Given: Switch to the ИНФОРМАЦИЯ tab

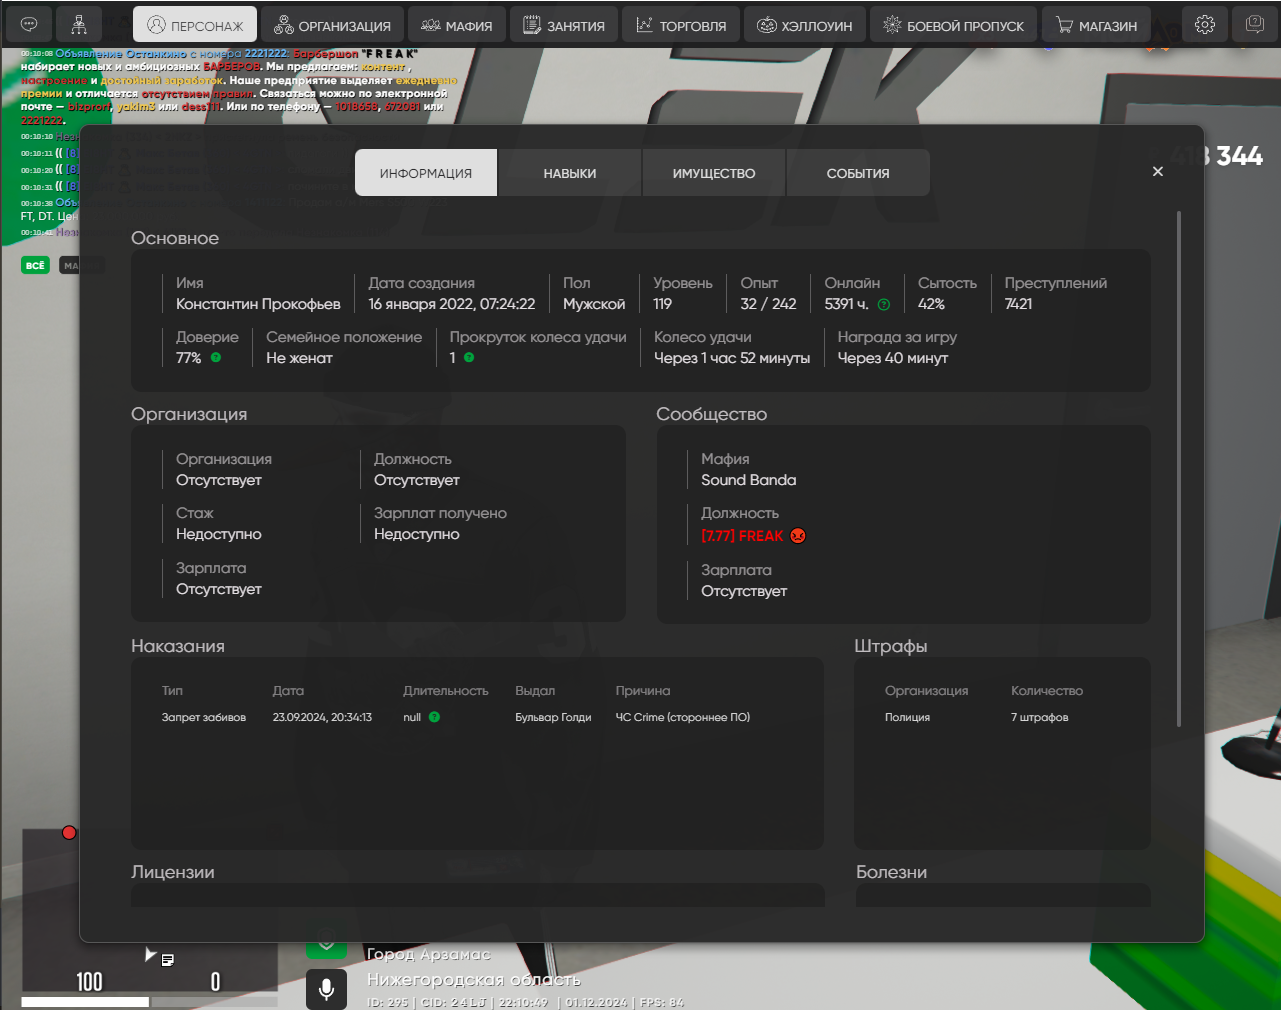Looking at the screenshot, I should pos(426,173).
